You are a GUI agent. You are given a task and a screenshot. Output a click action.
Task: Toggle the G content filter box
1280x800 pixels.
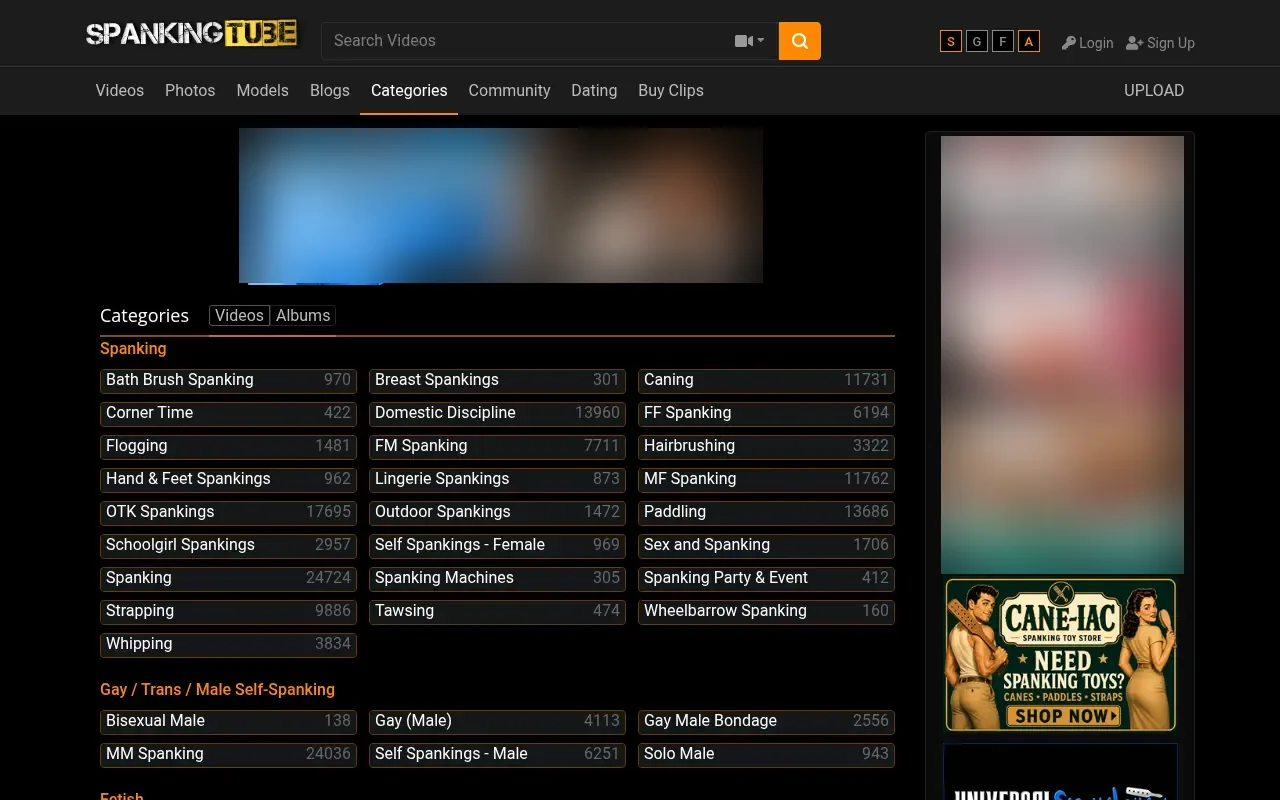[x=977, y=41]
